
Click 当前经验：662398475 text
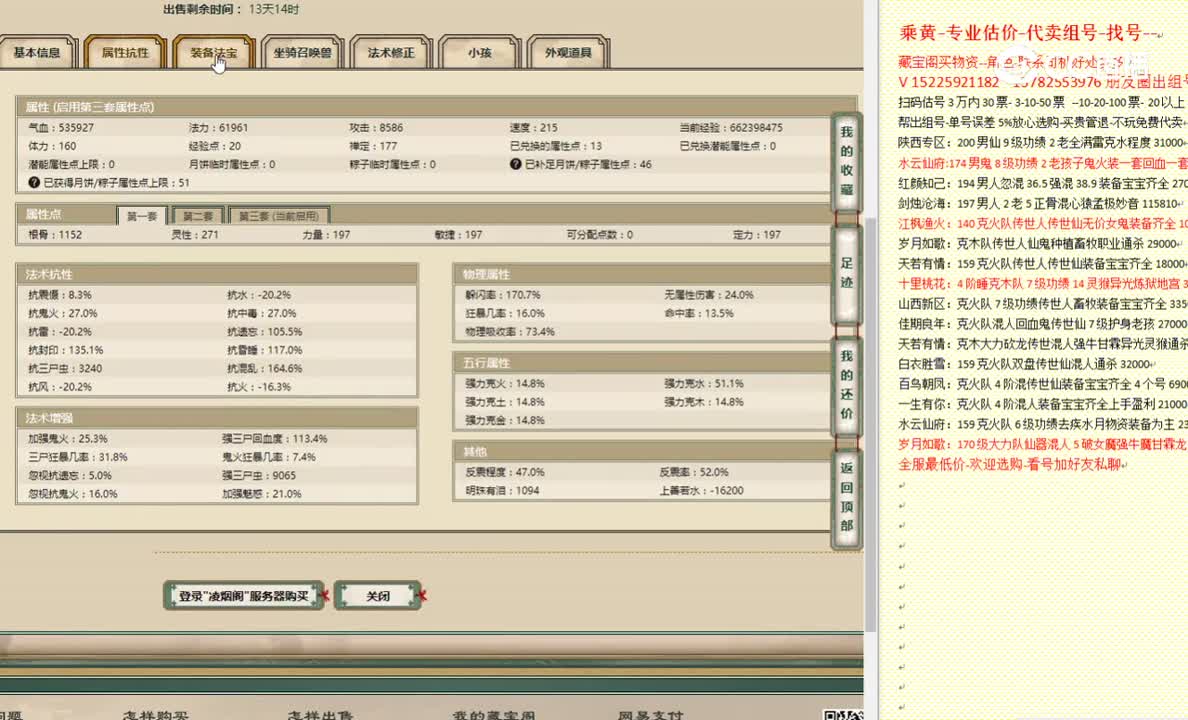(x=731, y=127)
